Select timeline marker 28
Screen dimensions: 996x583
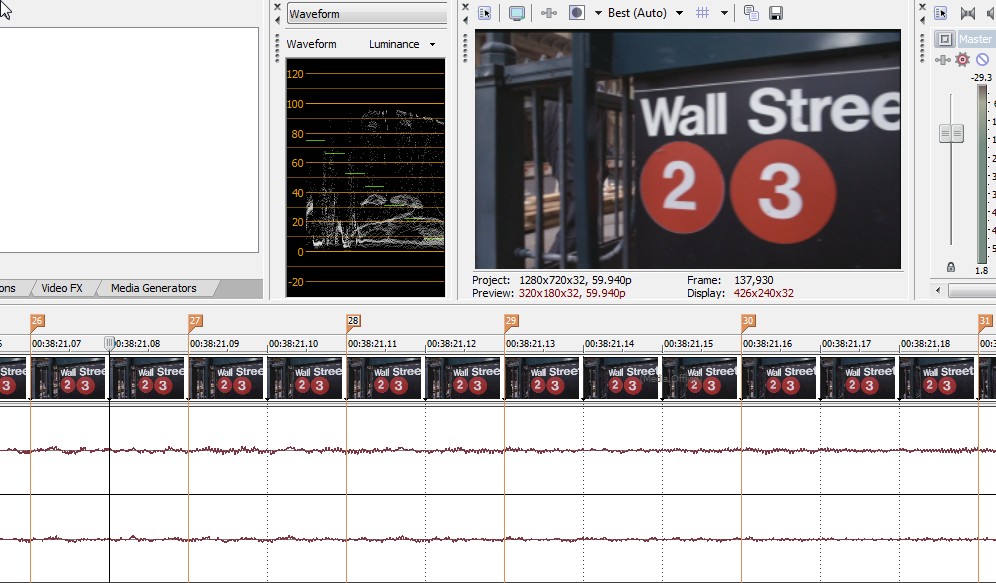point(353,321)
